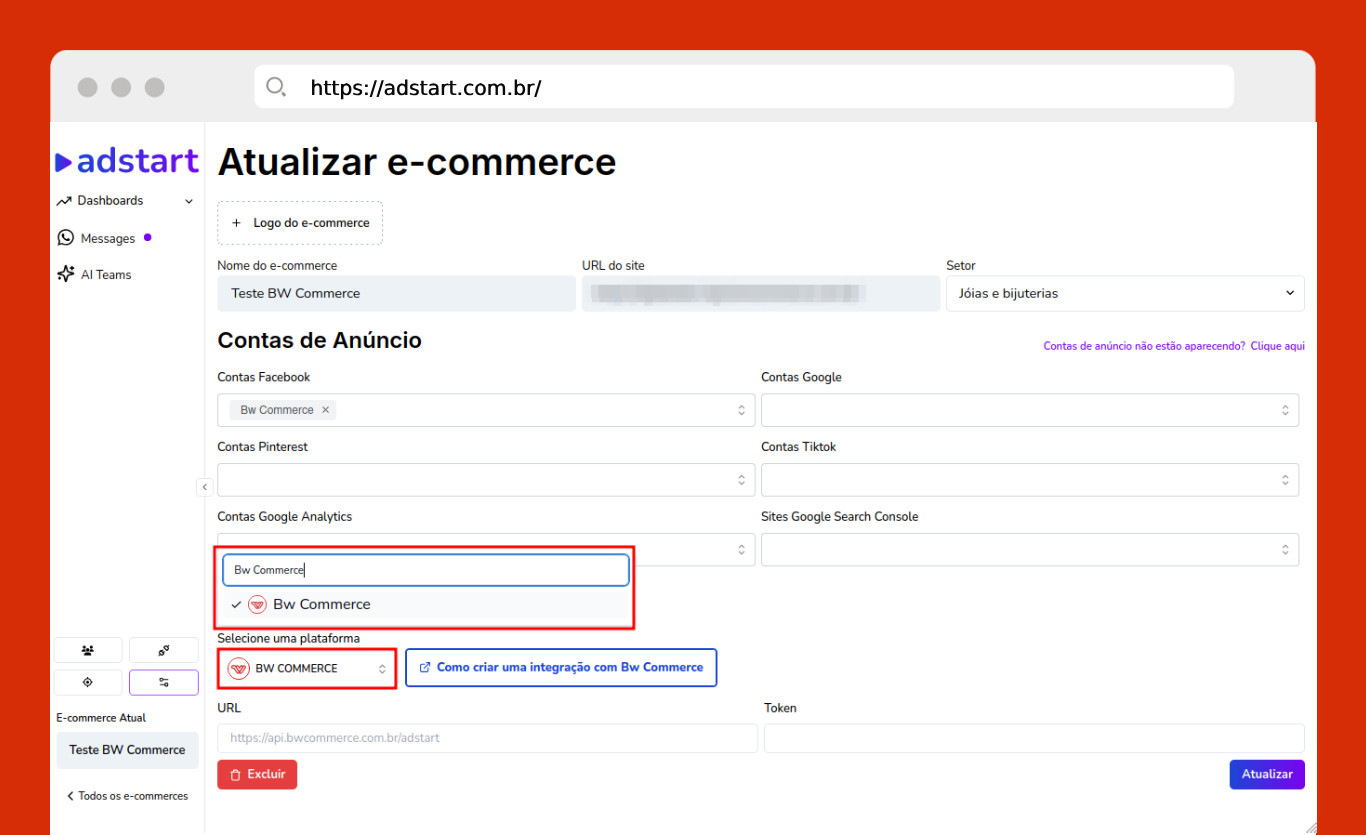
Task: Open Messages in the sidebar
Action: pos(104,238)
